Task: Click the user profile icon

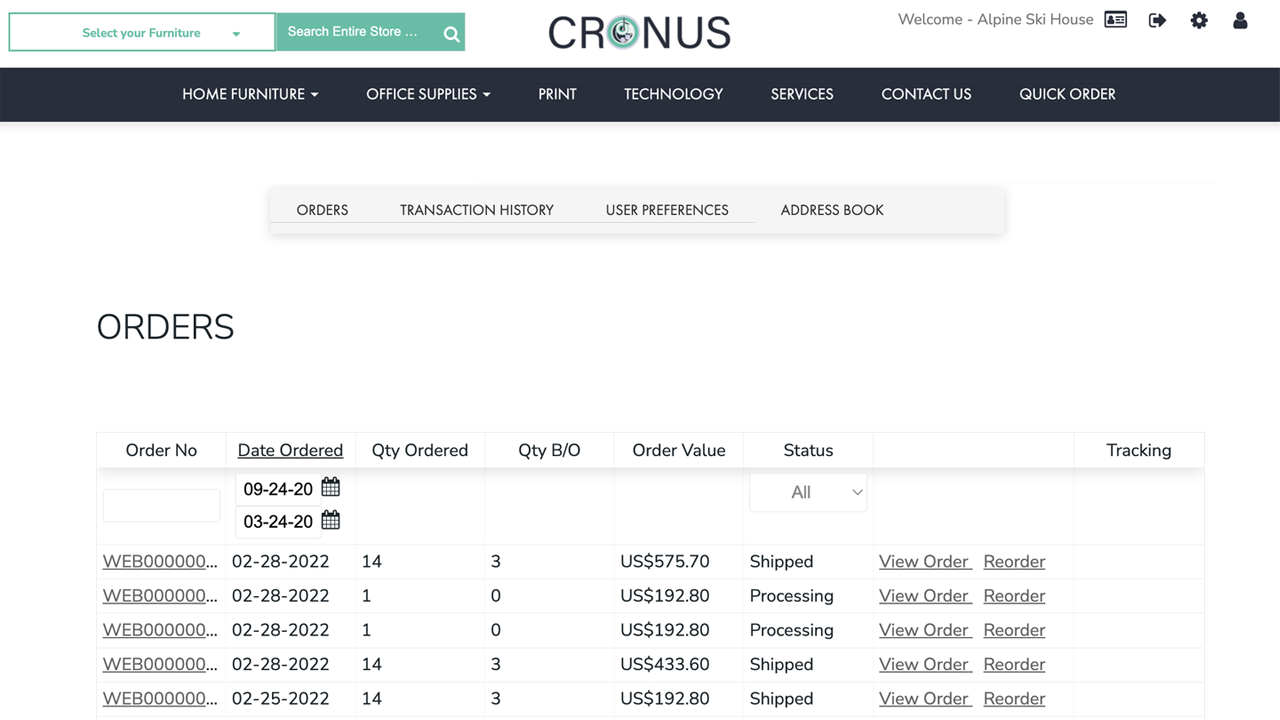Action: coord(1240,20)
